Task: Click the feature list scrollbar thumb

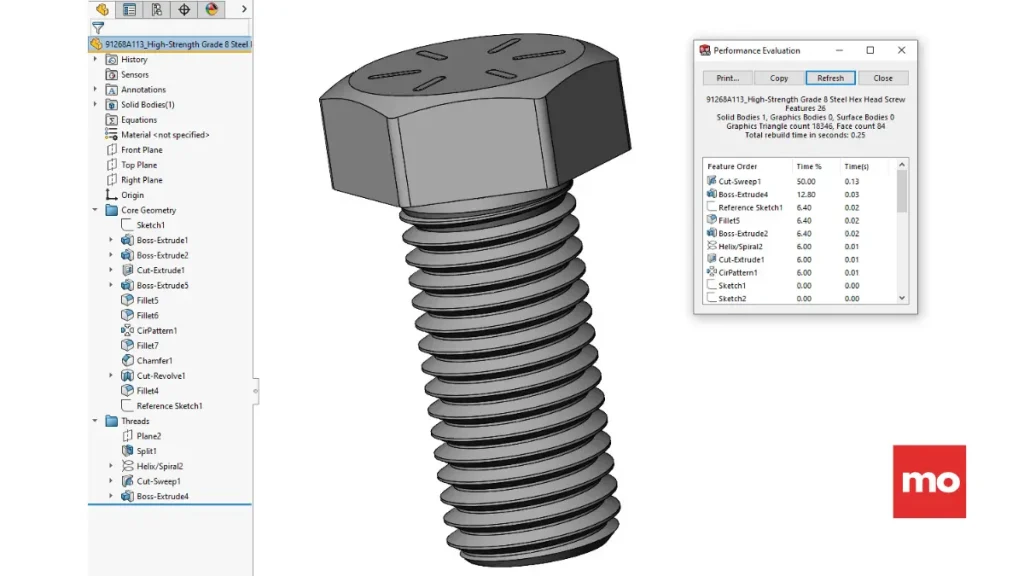Action: (902, 191)
